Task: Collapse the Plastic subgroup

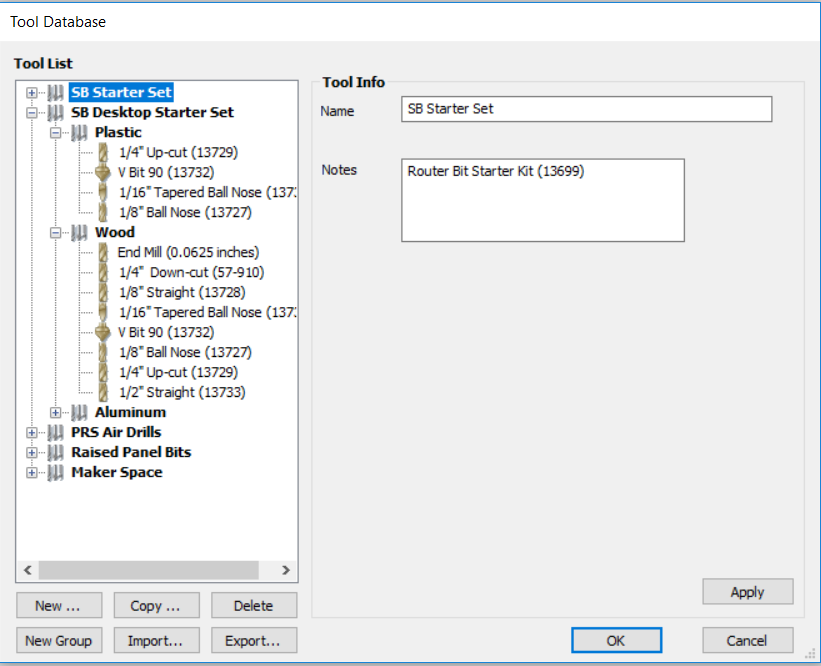Action: (x=56, y=132)
